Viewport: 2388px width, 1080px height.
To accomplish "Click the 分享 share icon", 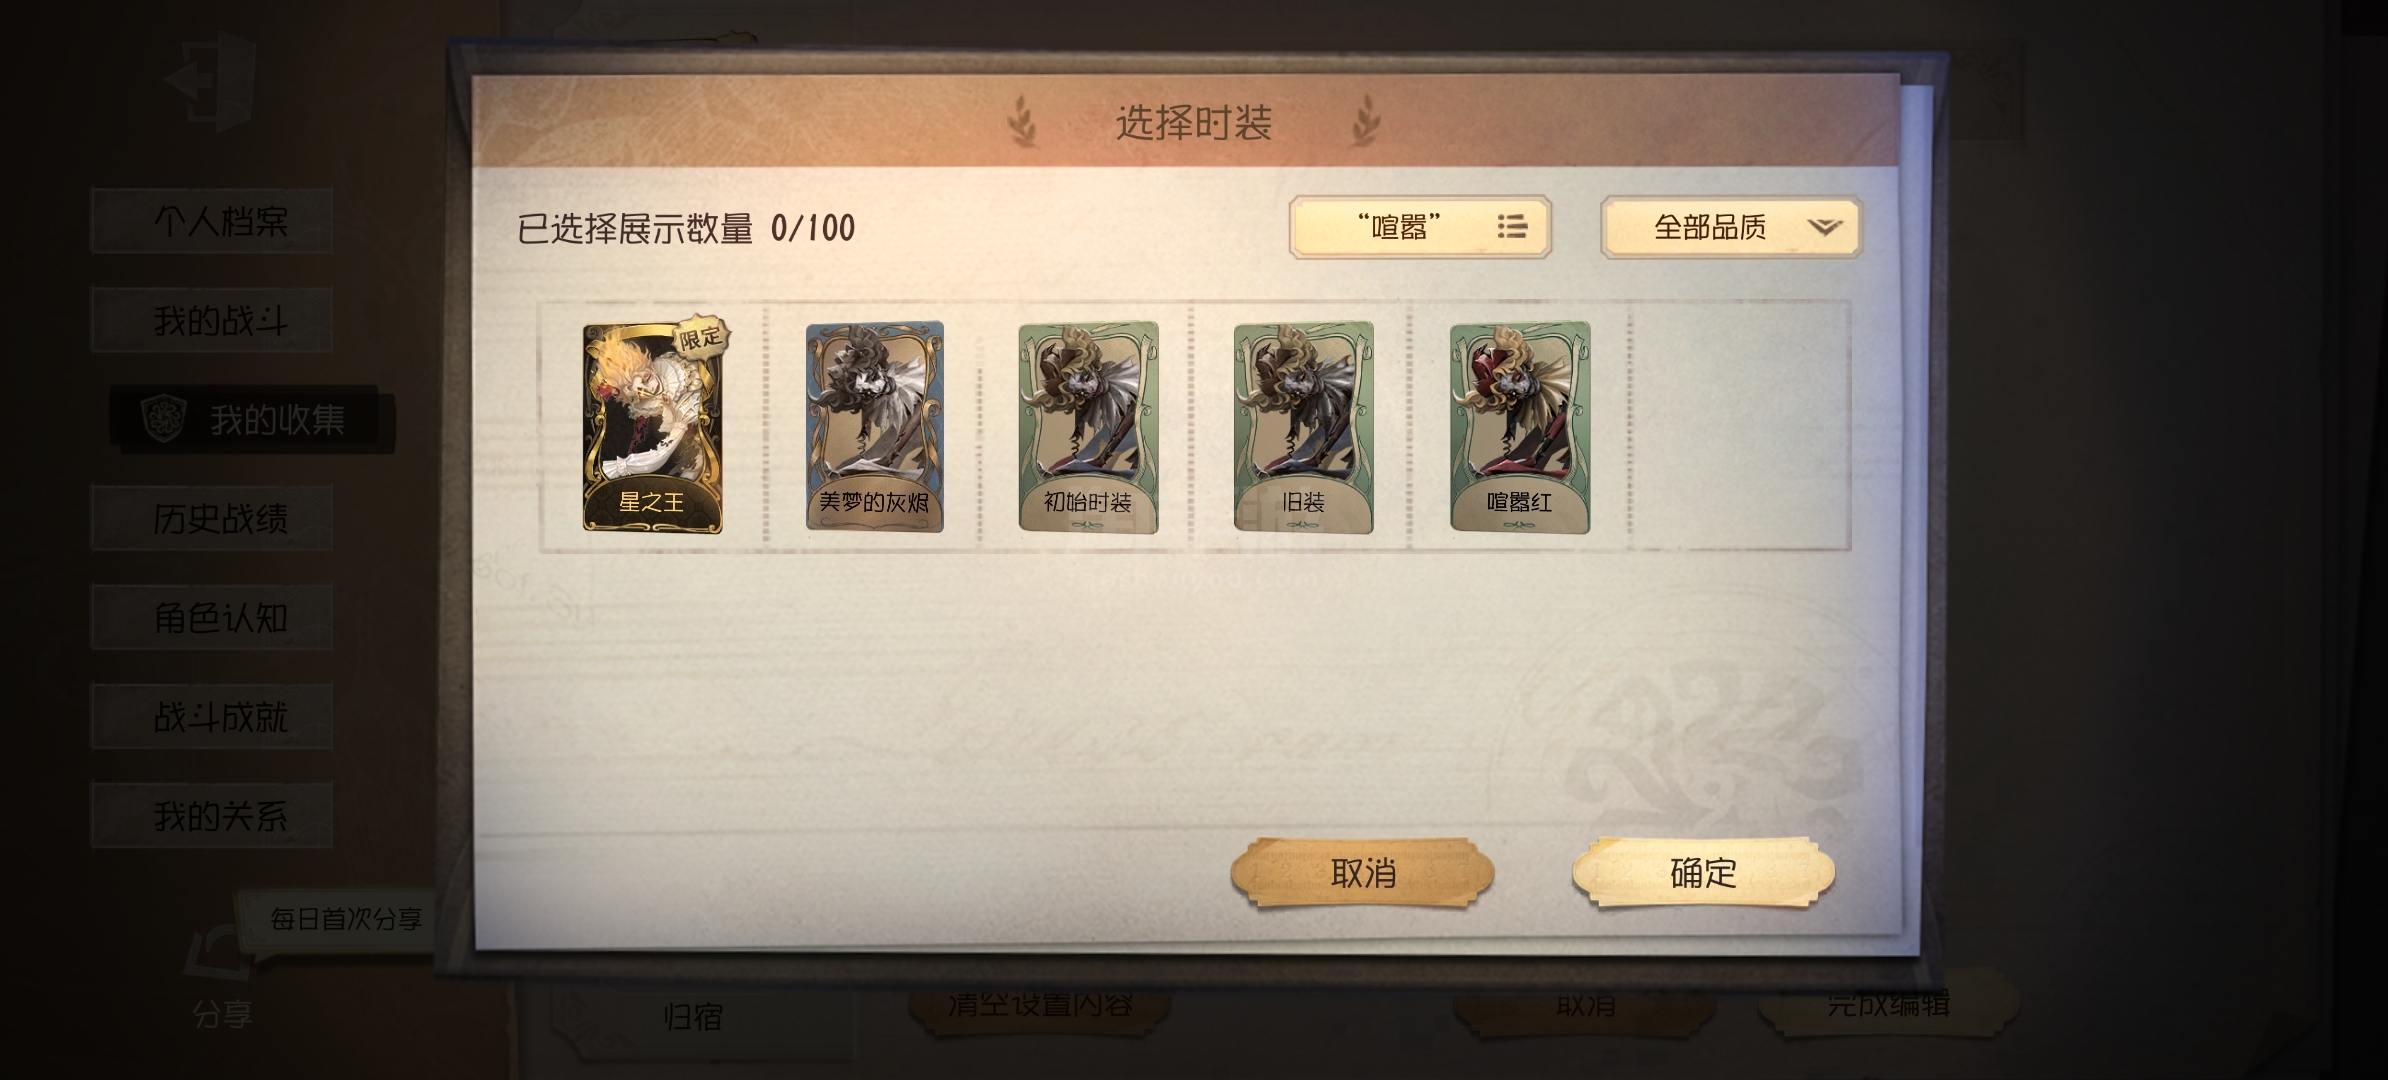I will [219, 957].
